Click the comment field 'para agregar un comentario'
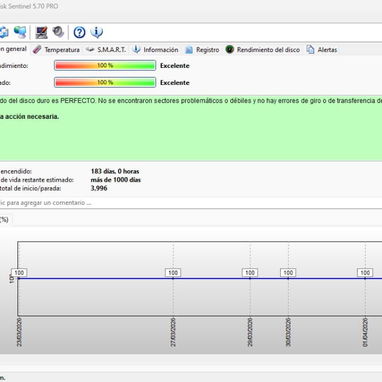382x382 pixels. pos(191,203)
